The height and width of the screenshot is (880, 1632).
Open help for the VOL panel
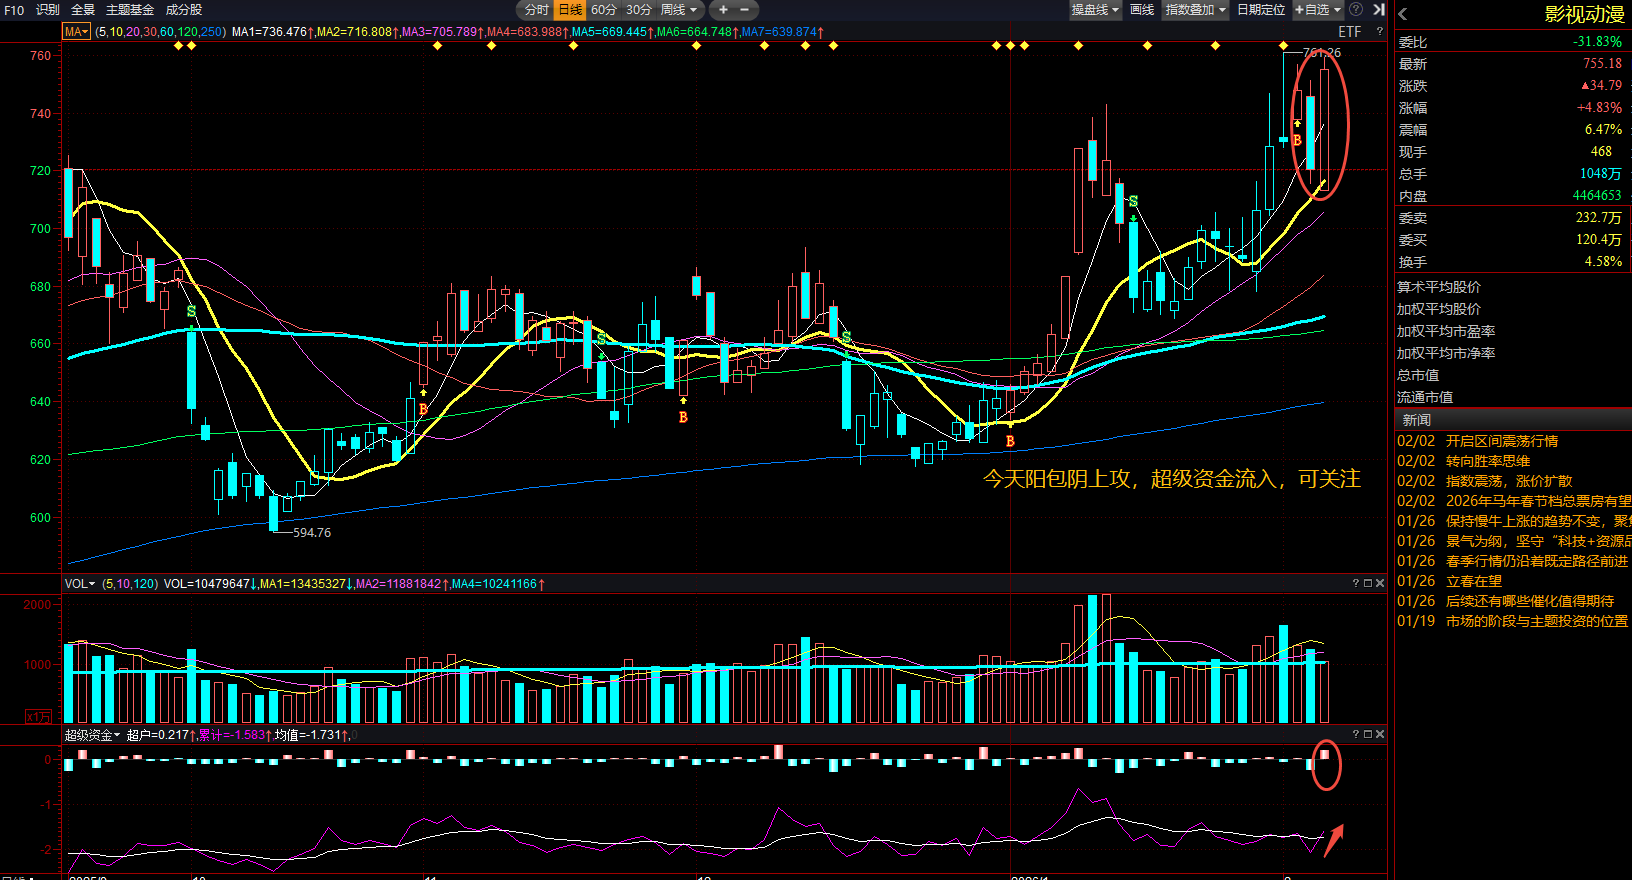(1356, 583)
